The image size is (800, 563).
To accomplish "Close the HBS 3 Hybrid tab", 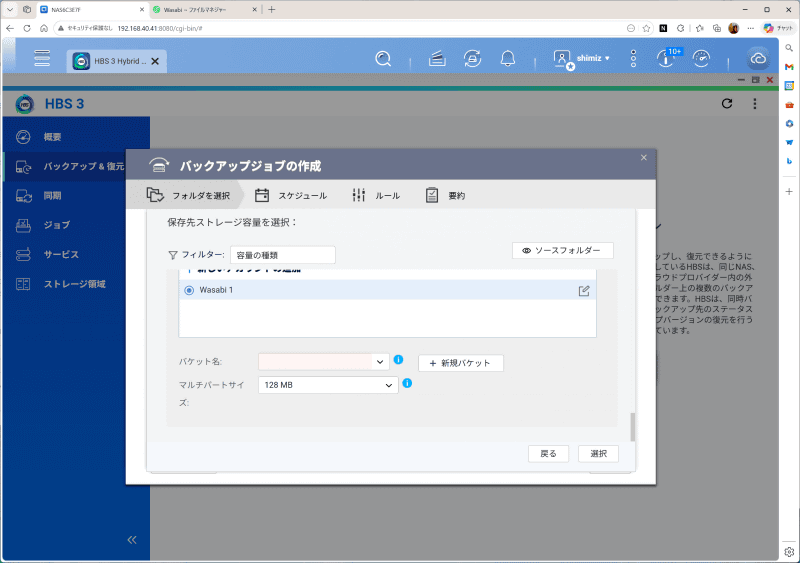I will 155,61.
